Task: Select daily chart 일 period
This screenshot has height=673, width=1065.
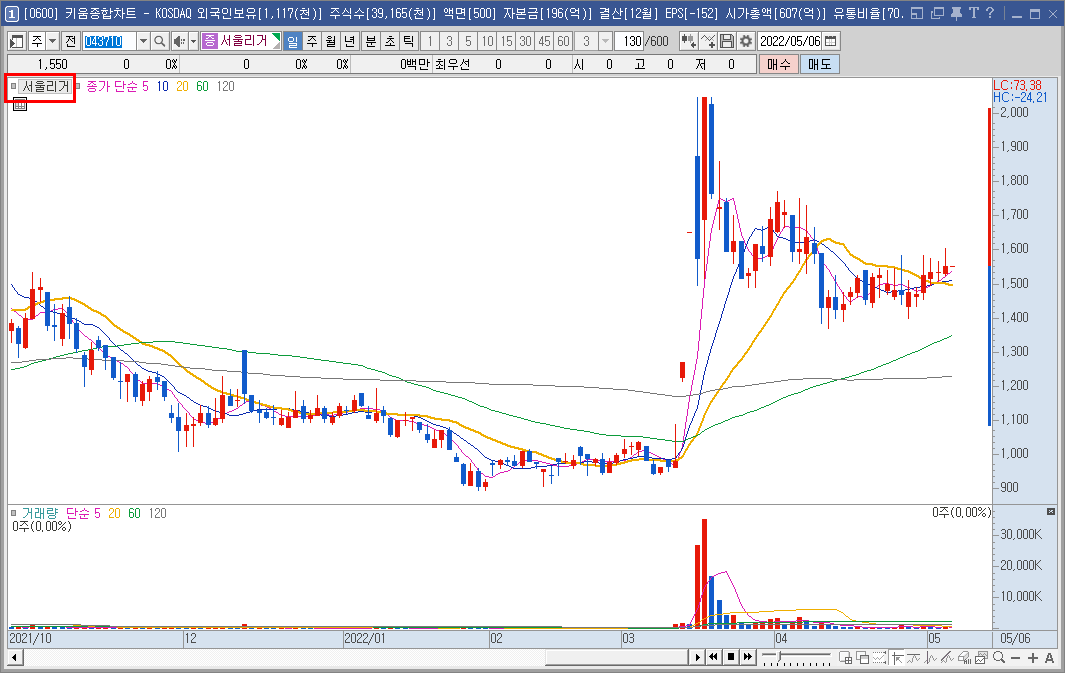Action: 293,41
